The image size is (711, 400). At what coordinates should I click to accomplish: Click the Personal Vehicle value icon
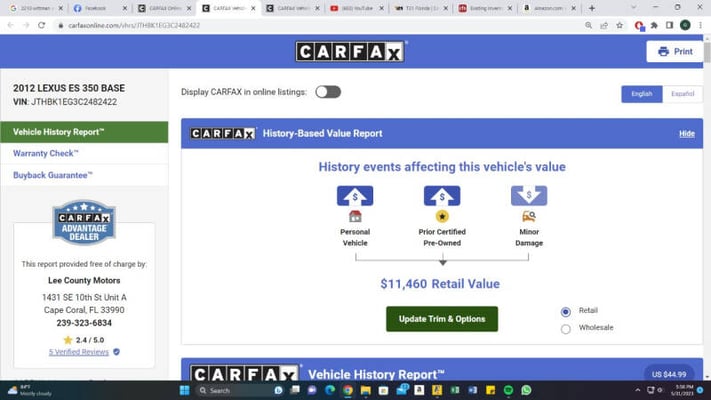(x=355, y=196)
